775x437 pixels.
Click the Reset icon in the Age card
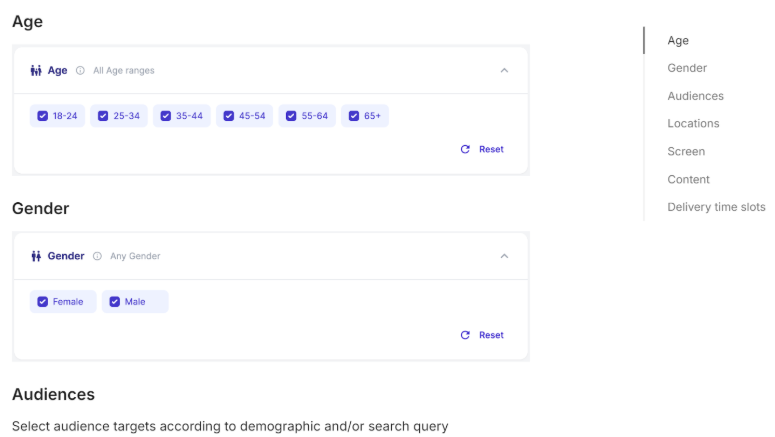(x=465, y=149)
